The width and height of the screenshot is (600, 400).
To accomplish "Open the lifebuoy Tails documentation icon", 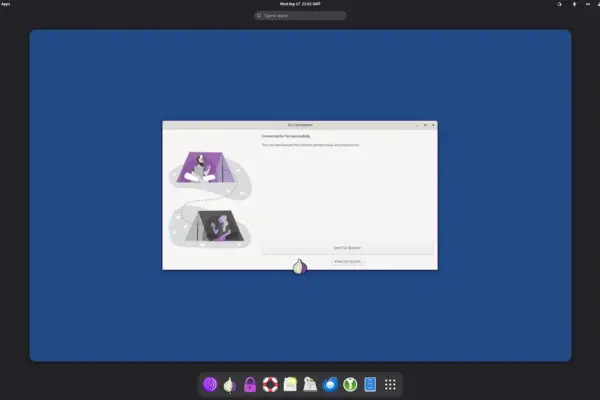I will 270,384.
